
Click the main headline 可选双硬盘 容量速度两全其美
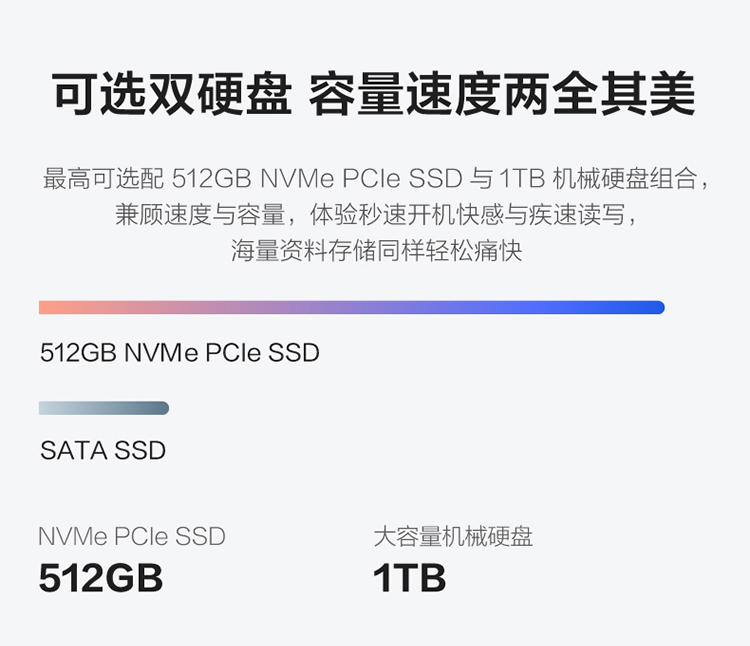tap(374, 94)
